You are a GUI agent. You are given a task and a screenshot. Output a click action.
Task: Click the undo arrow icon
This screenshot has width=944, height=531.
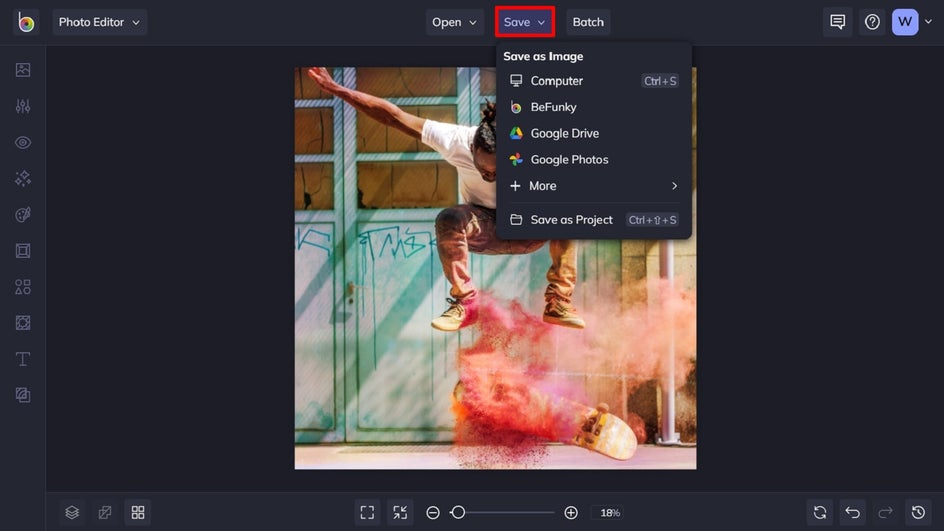[852, 512]
